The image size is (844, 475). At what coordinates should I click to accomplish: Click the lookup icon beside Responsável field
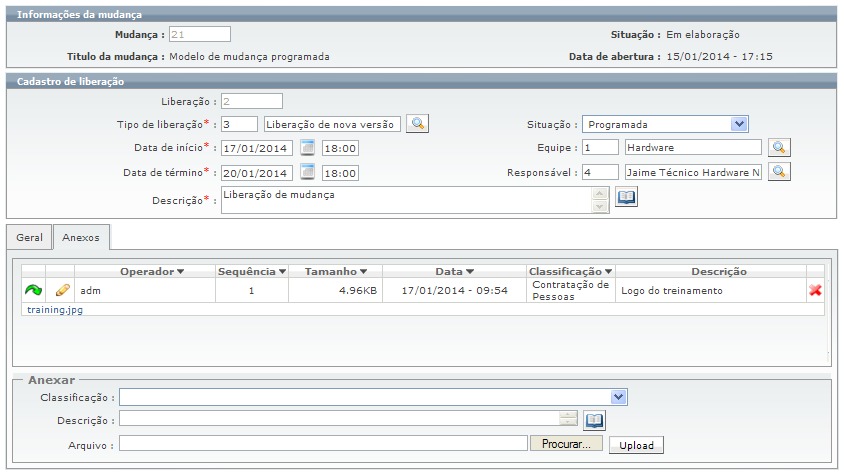click(x=779, y=172)
